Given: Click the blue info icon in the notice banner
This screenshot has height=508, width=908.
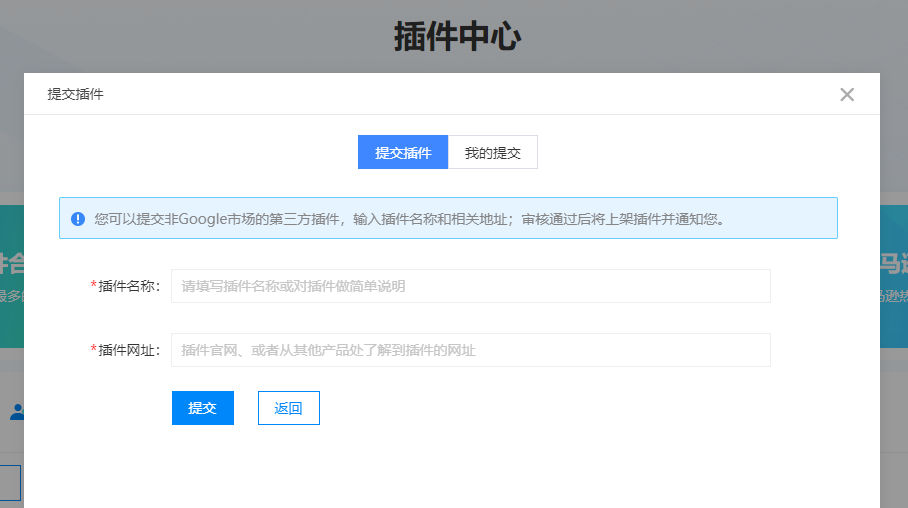Looking at the screenshot, I should (78, 218).
